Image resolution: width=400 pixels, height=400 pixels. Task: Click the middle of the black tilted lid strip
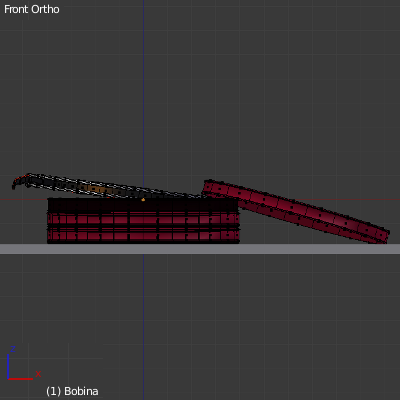107,187
